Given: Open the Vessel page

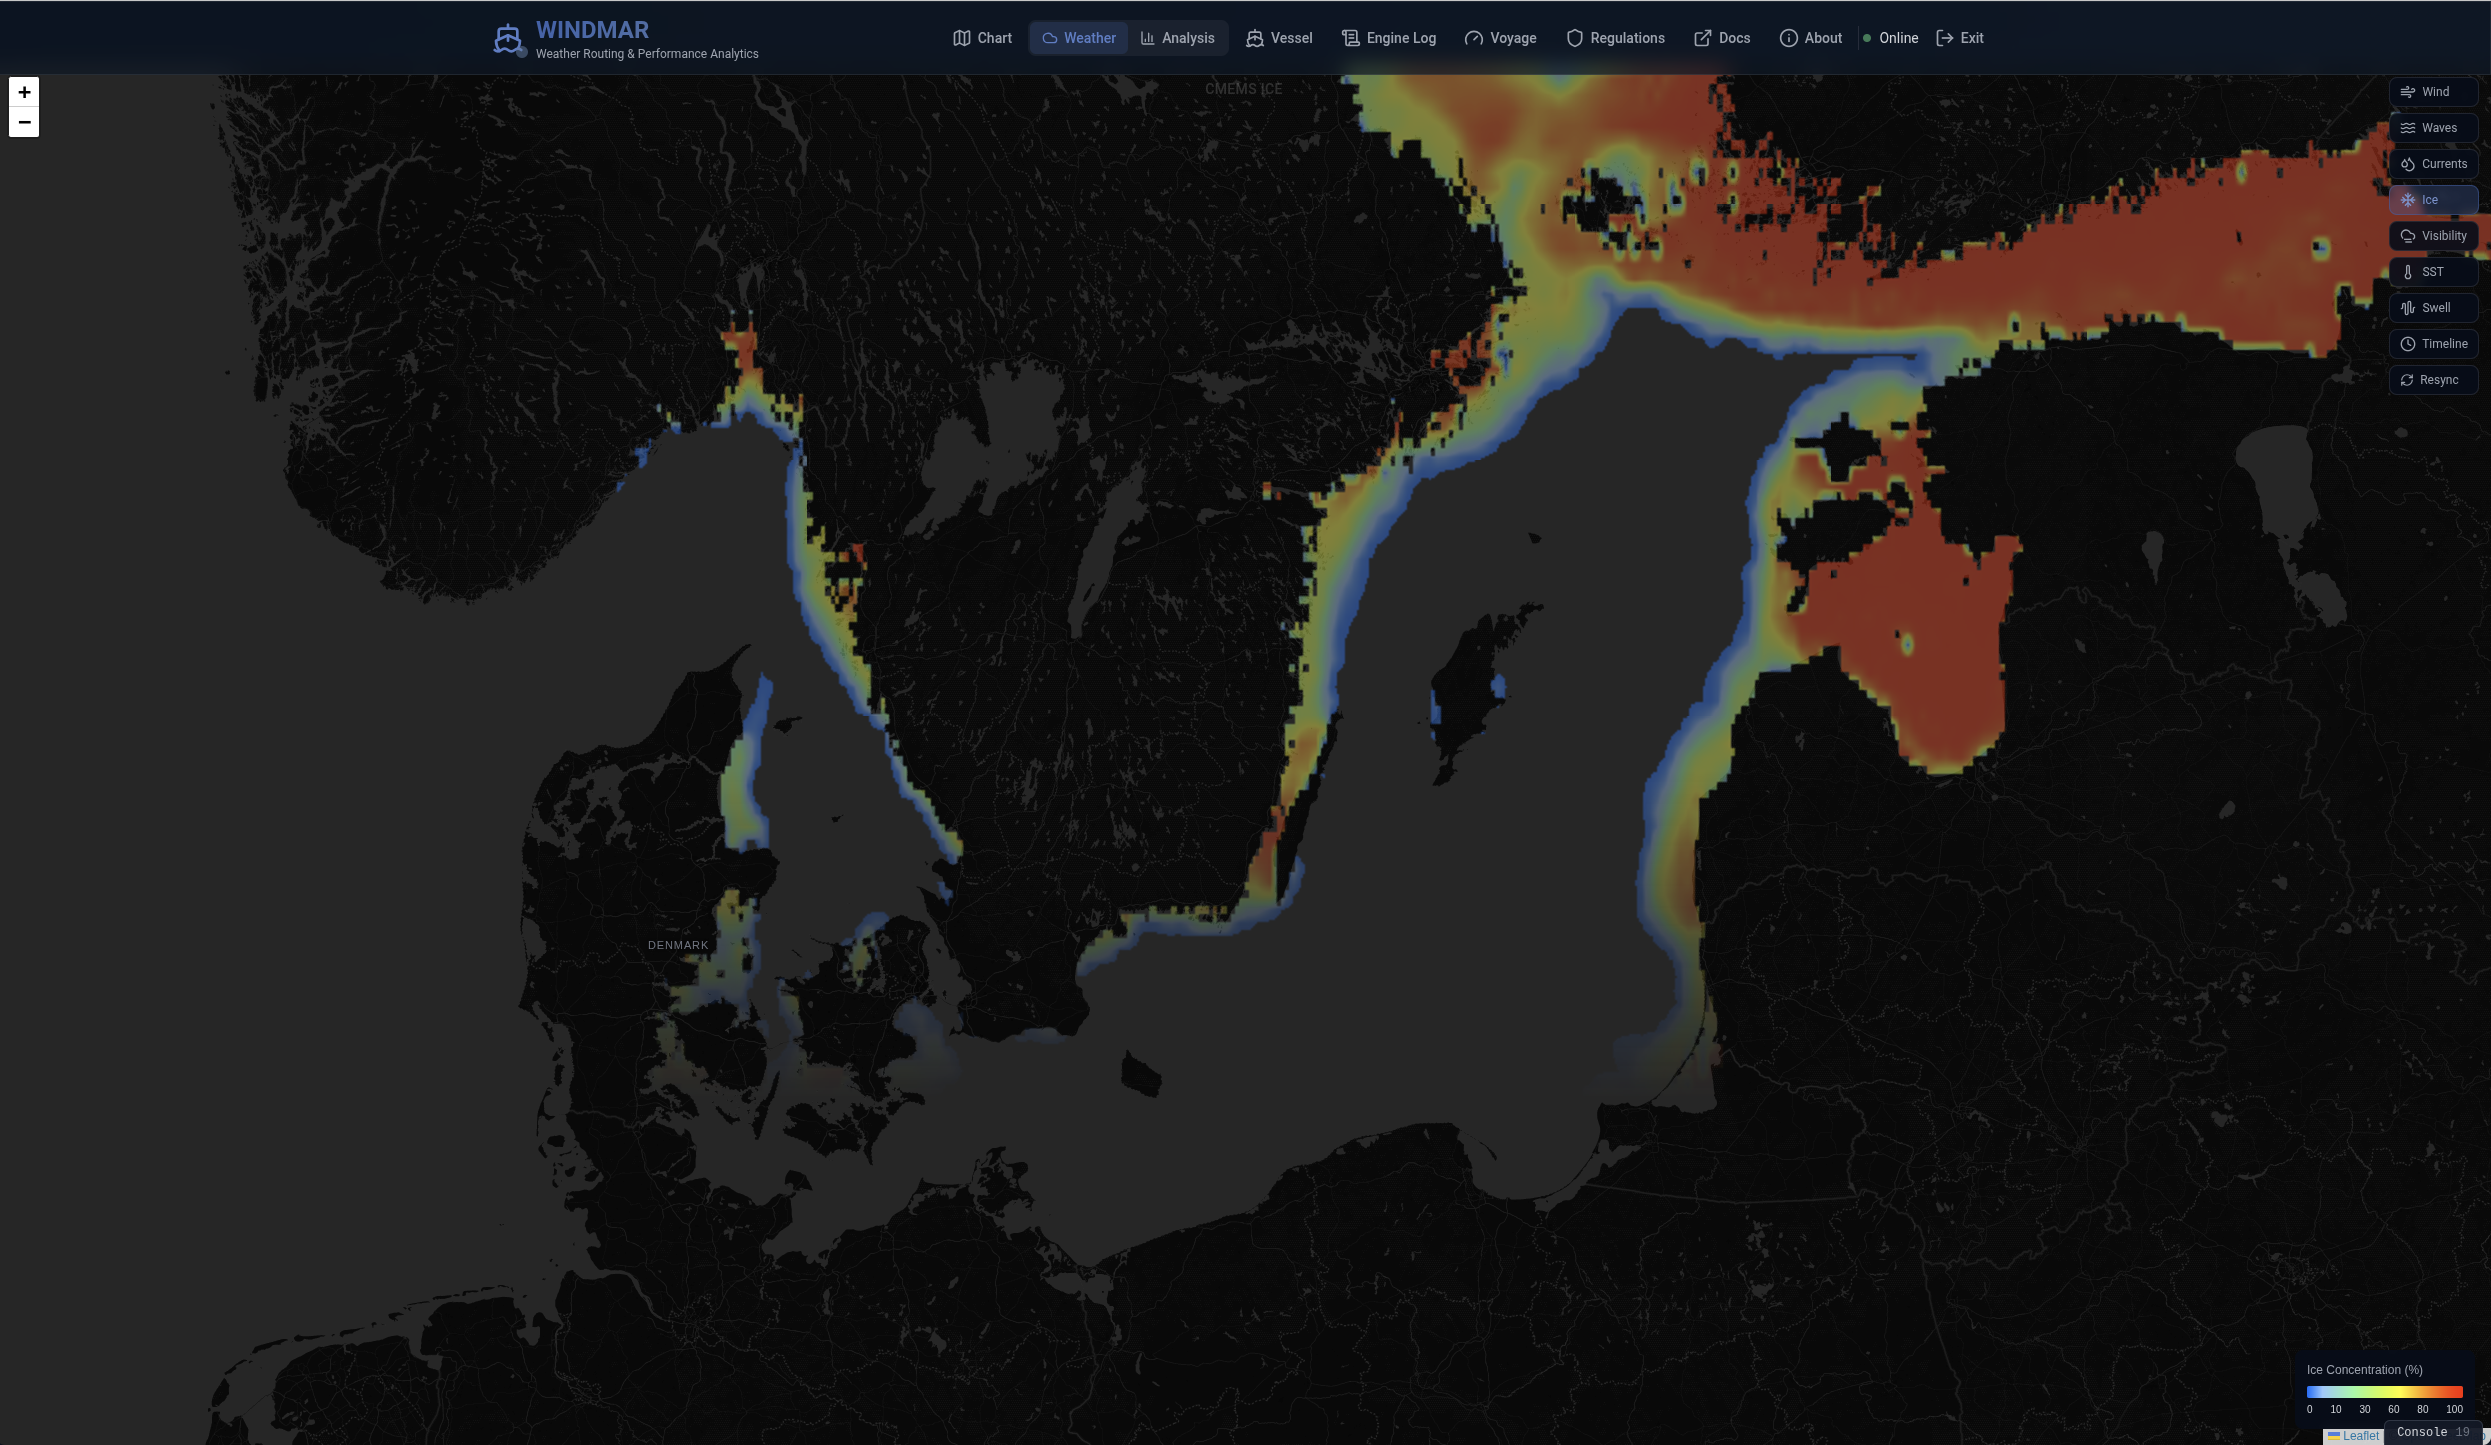Looking at the screenshot, I should (1279, 38).
